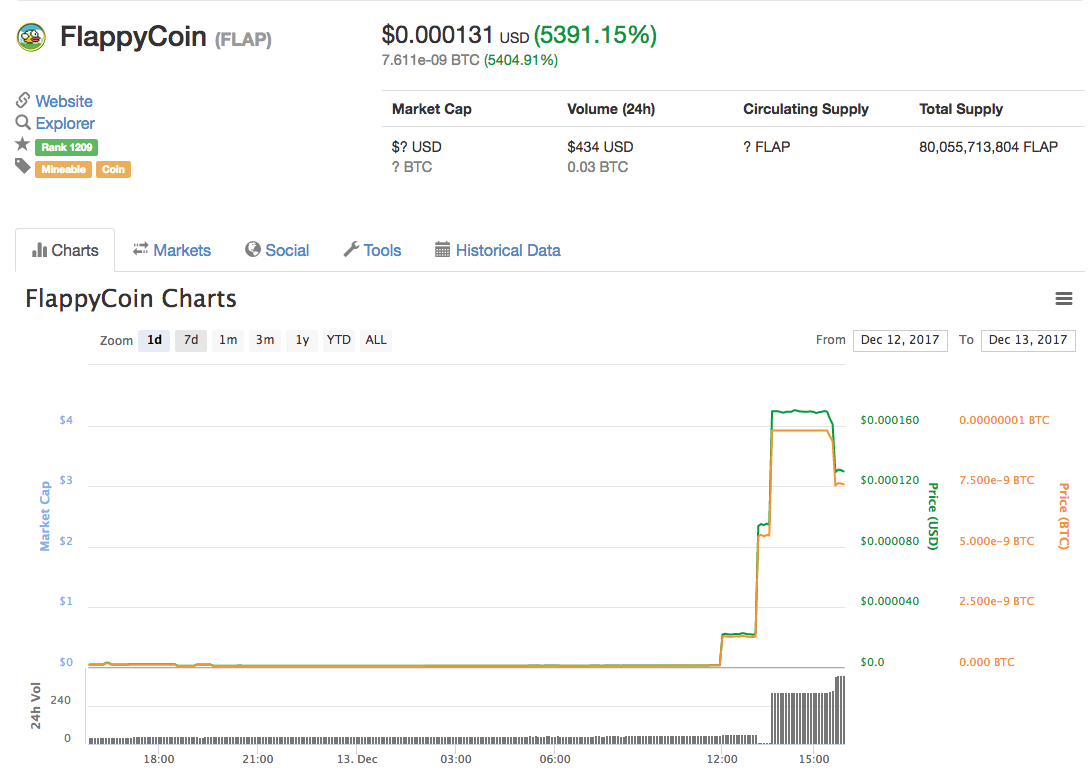
Task: Switch to the Charts tab
Action: coord(65,250)
